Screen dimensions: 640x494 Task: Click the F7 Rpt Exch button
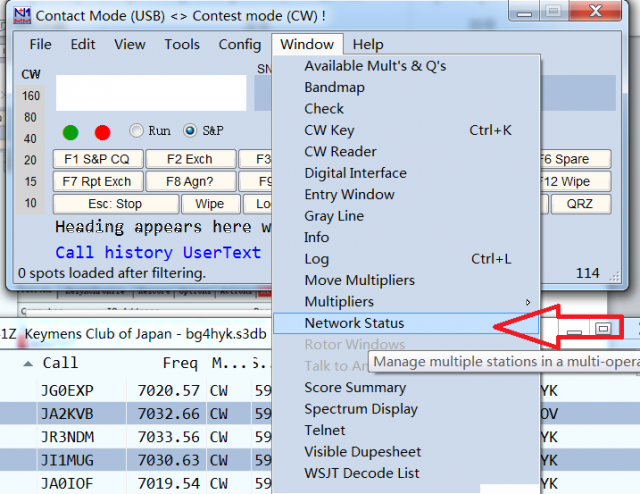pyautogui.click(x=98, y=181)
